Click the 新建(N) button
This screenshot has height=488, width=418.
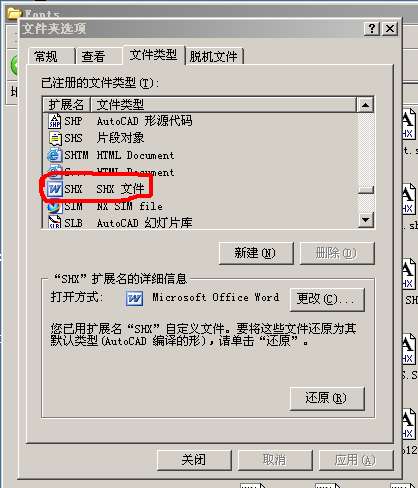256,253
